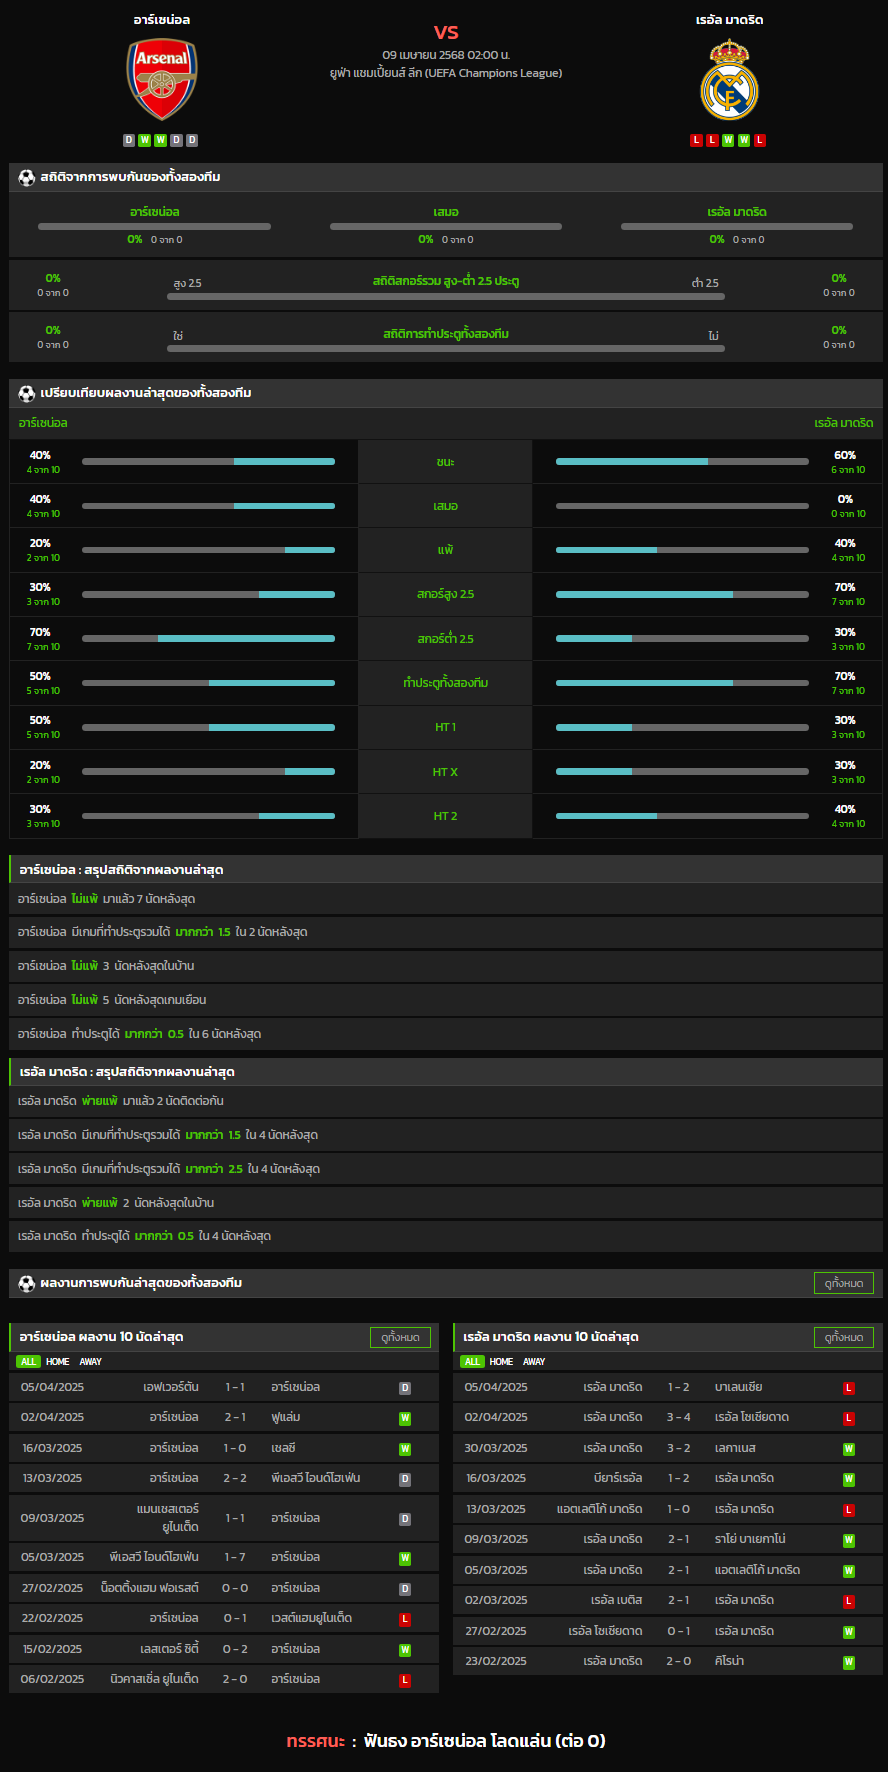
Task: Click the L badge on Newcastle 2-0 Arsenal row
Action: click(405, 1680)
